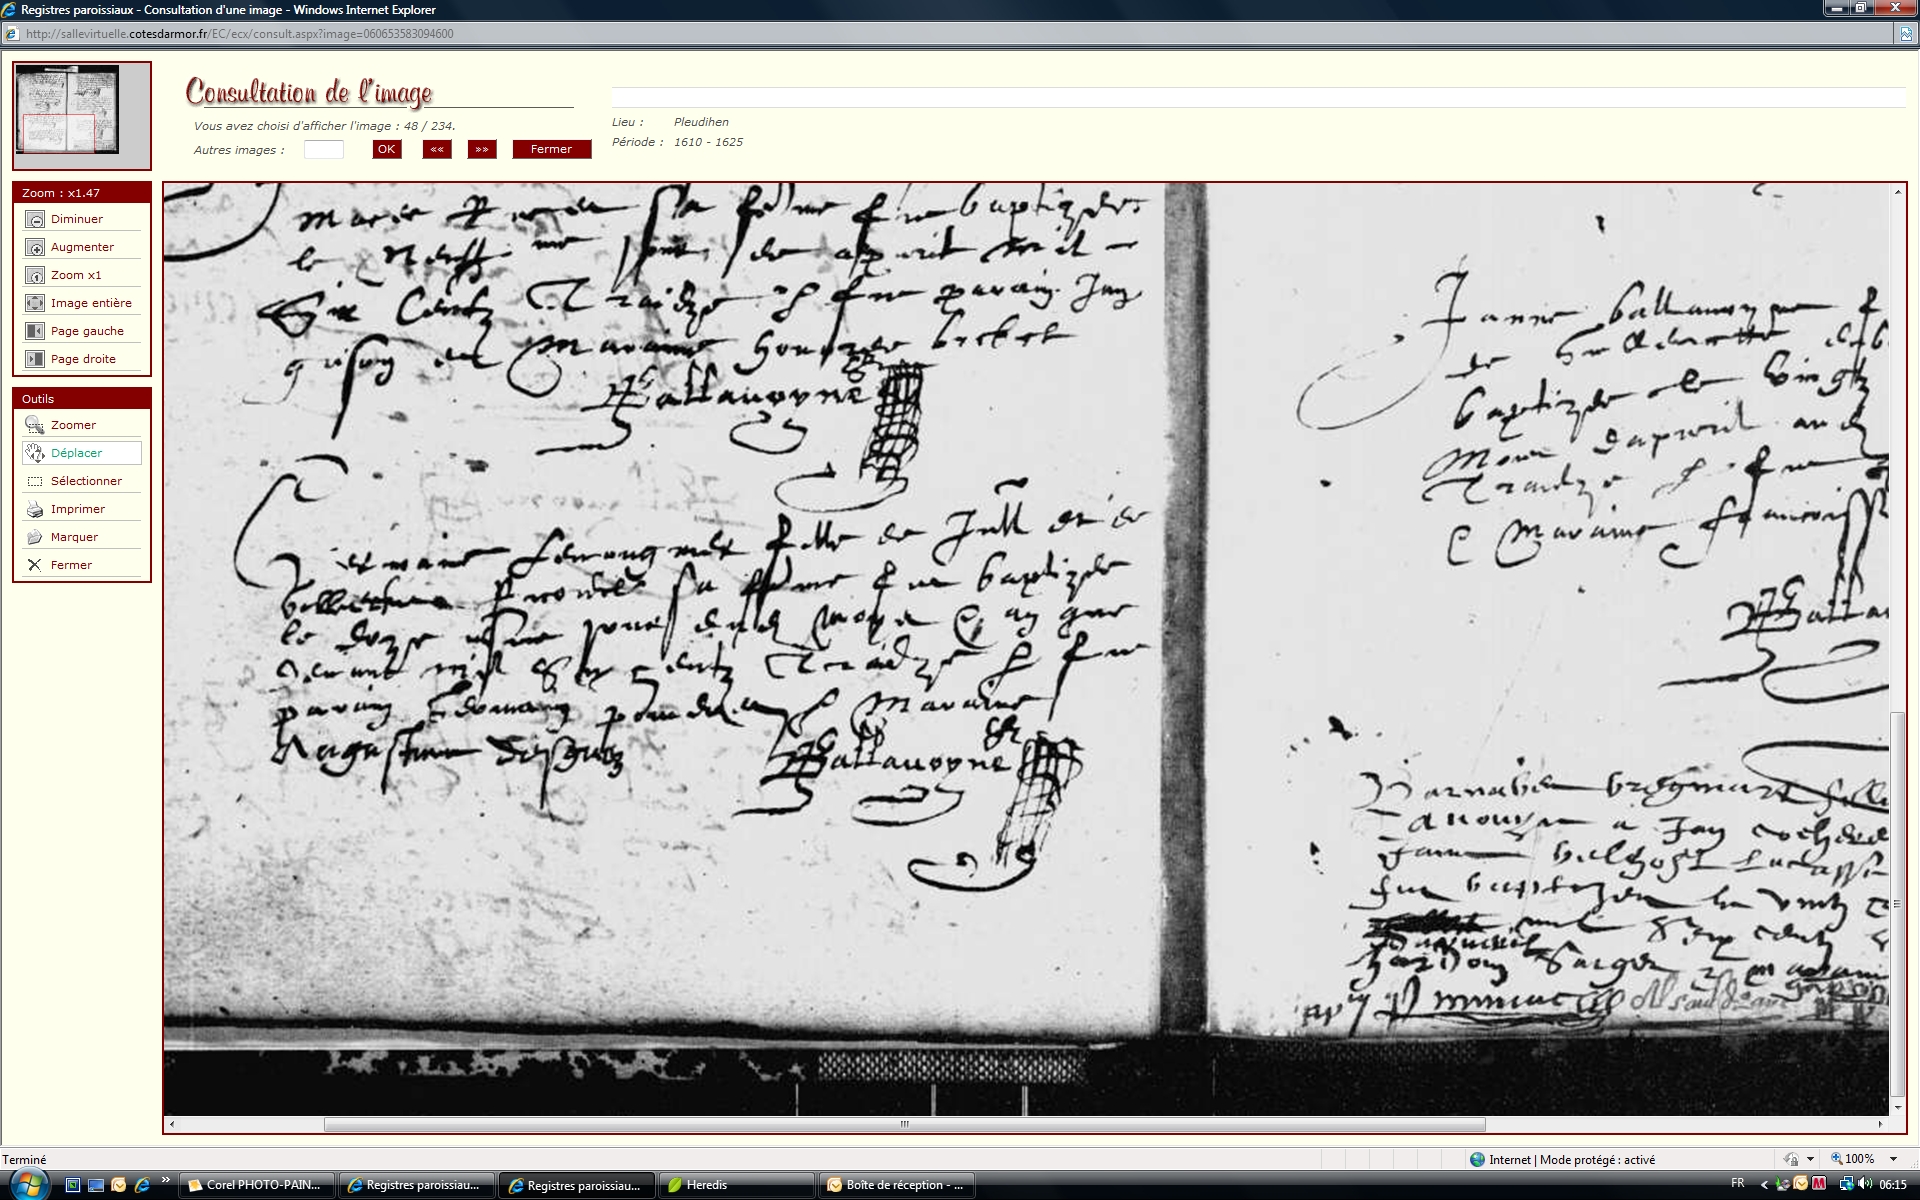Go to the previous image with «« button

(x=437, y=150)
